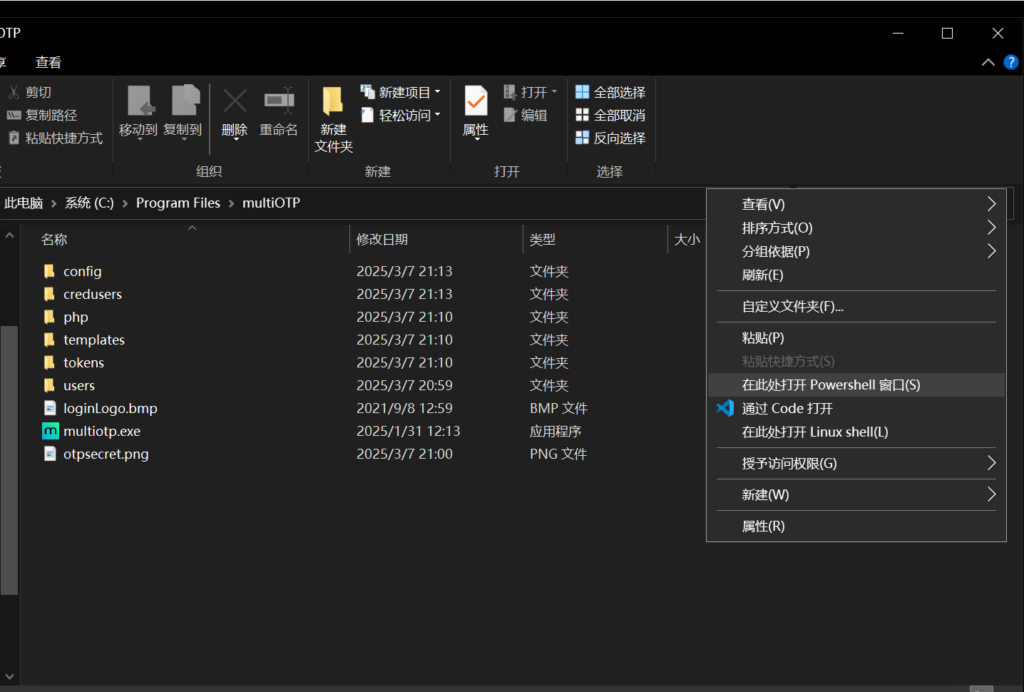Expand the 分组依据(P) submenu arrow
1024x692 pixels.
click(x=991, y=251)
